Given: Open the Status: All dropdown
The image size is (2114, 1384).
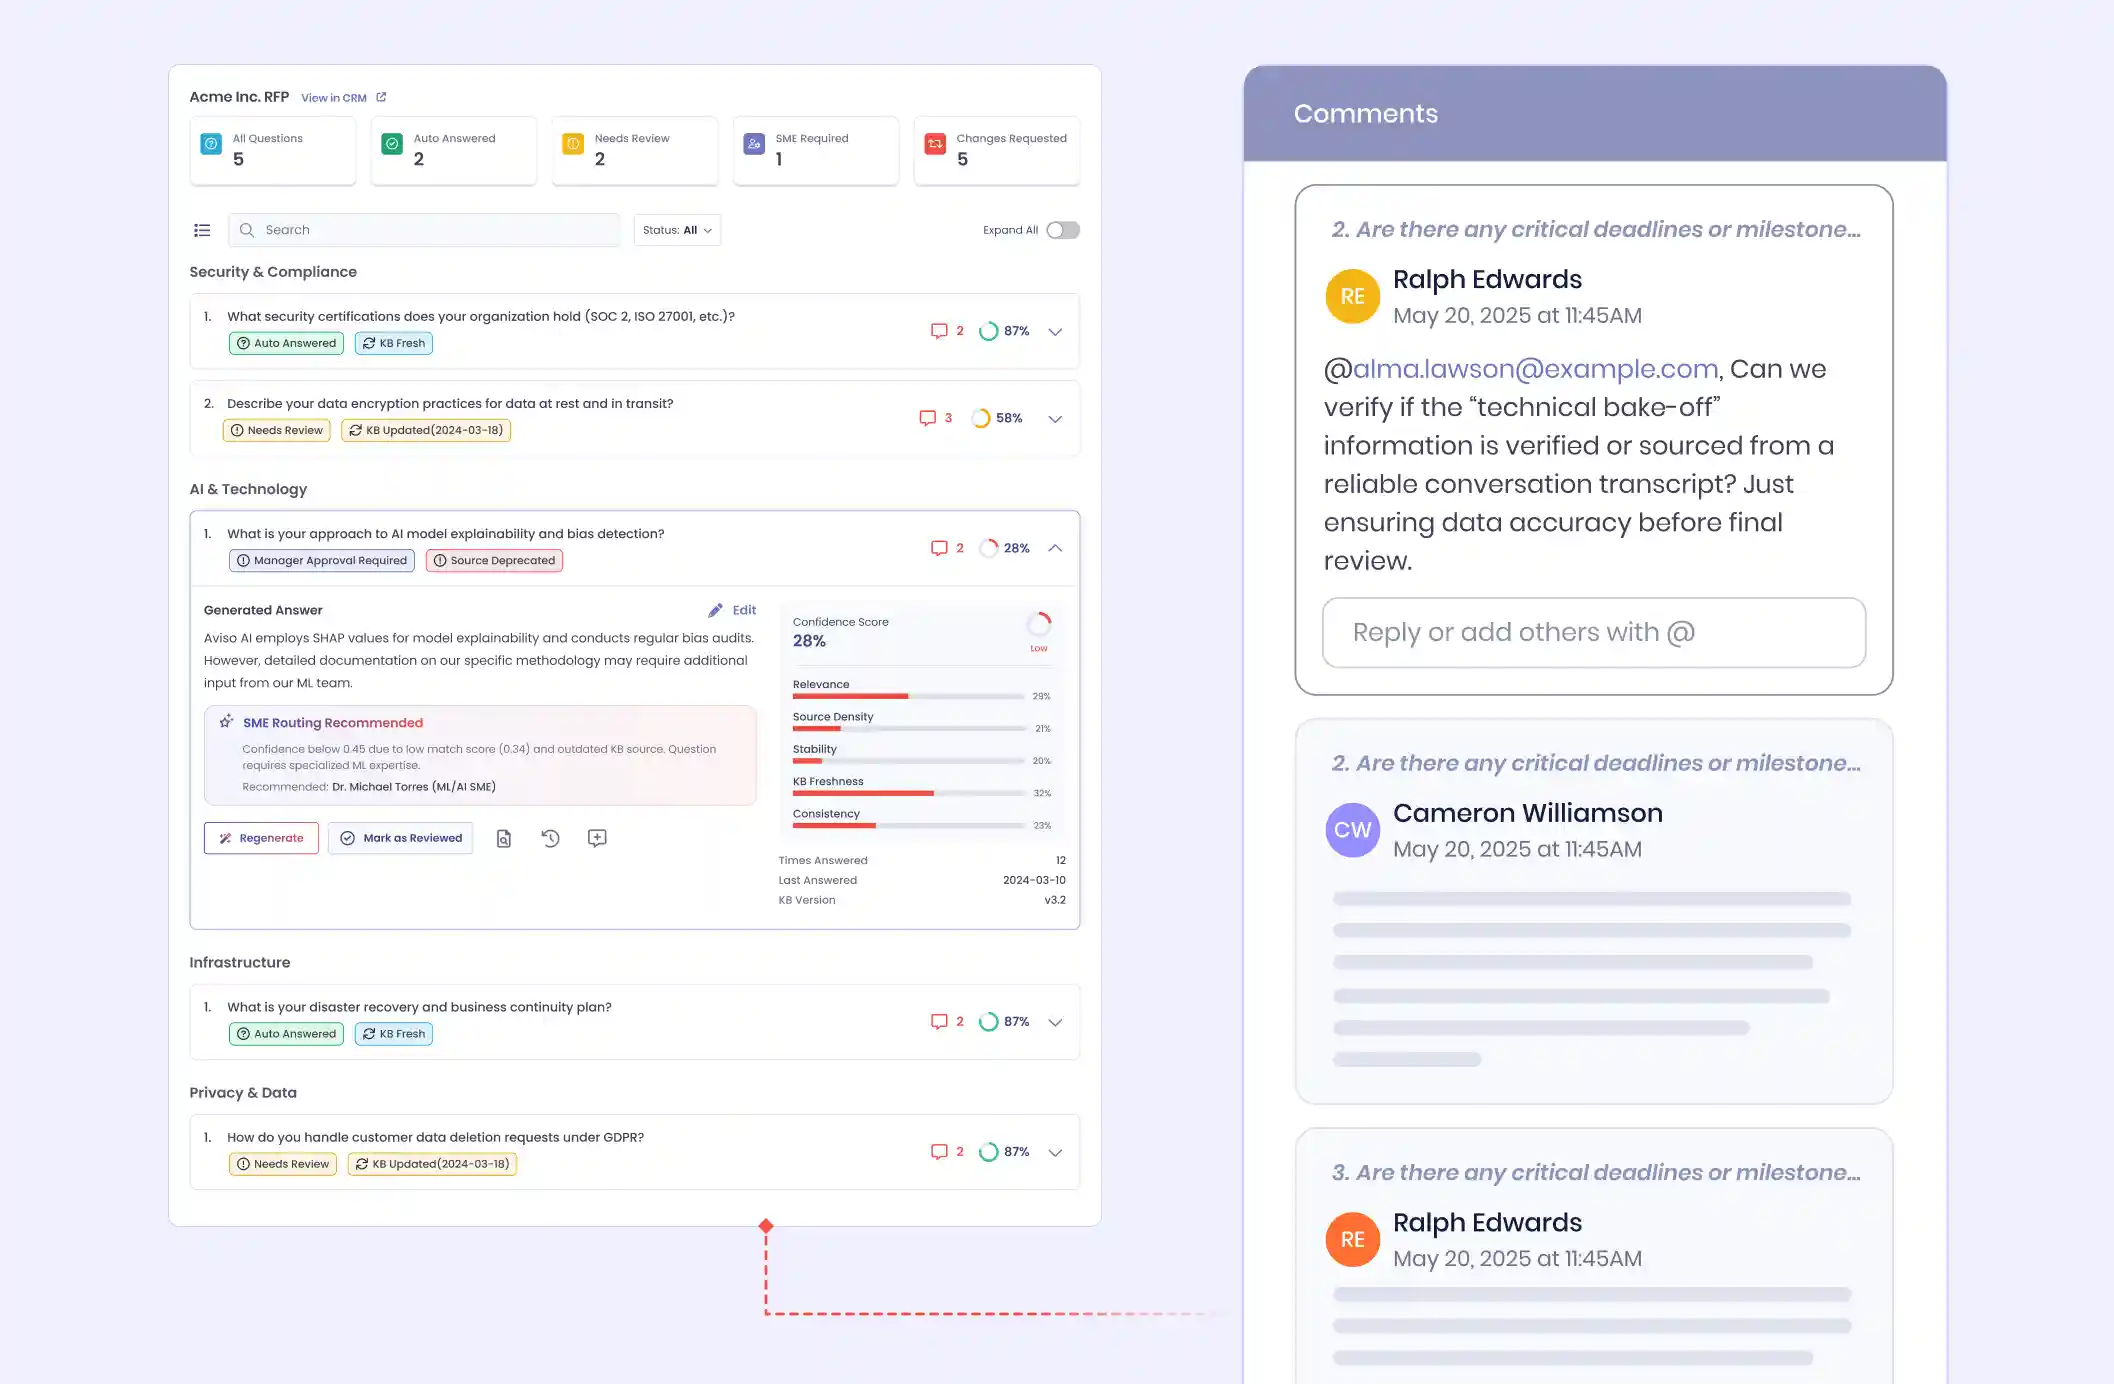Looking at the screenshot, I should click(677, 230).
